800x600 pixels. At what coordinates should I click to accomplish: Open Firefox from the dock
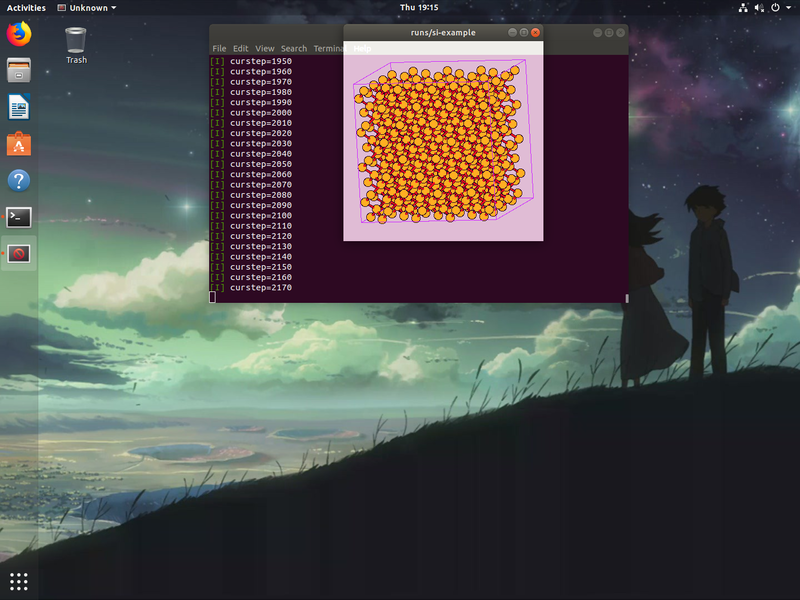point(19,34)
